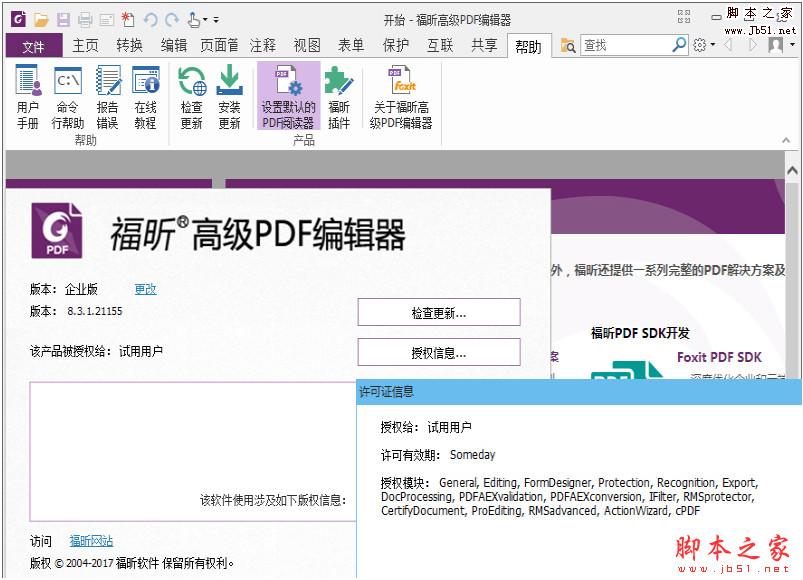Open the 视图 ribbon tab
Image resolution: width=803 pixels, height=580 pixels.
[x=307, y=46]
